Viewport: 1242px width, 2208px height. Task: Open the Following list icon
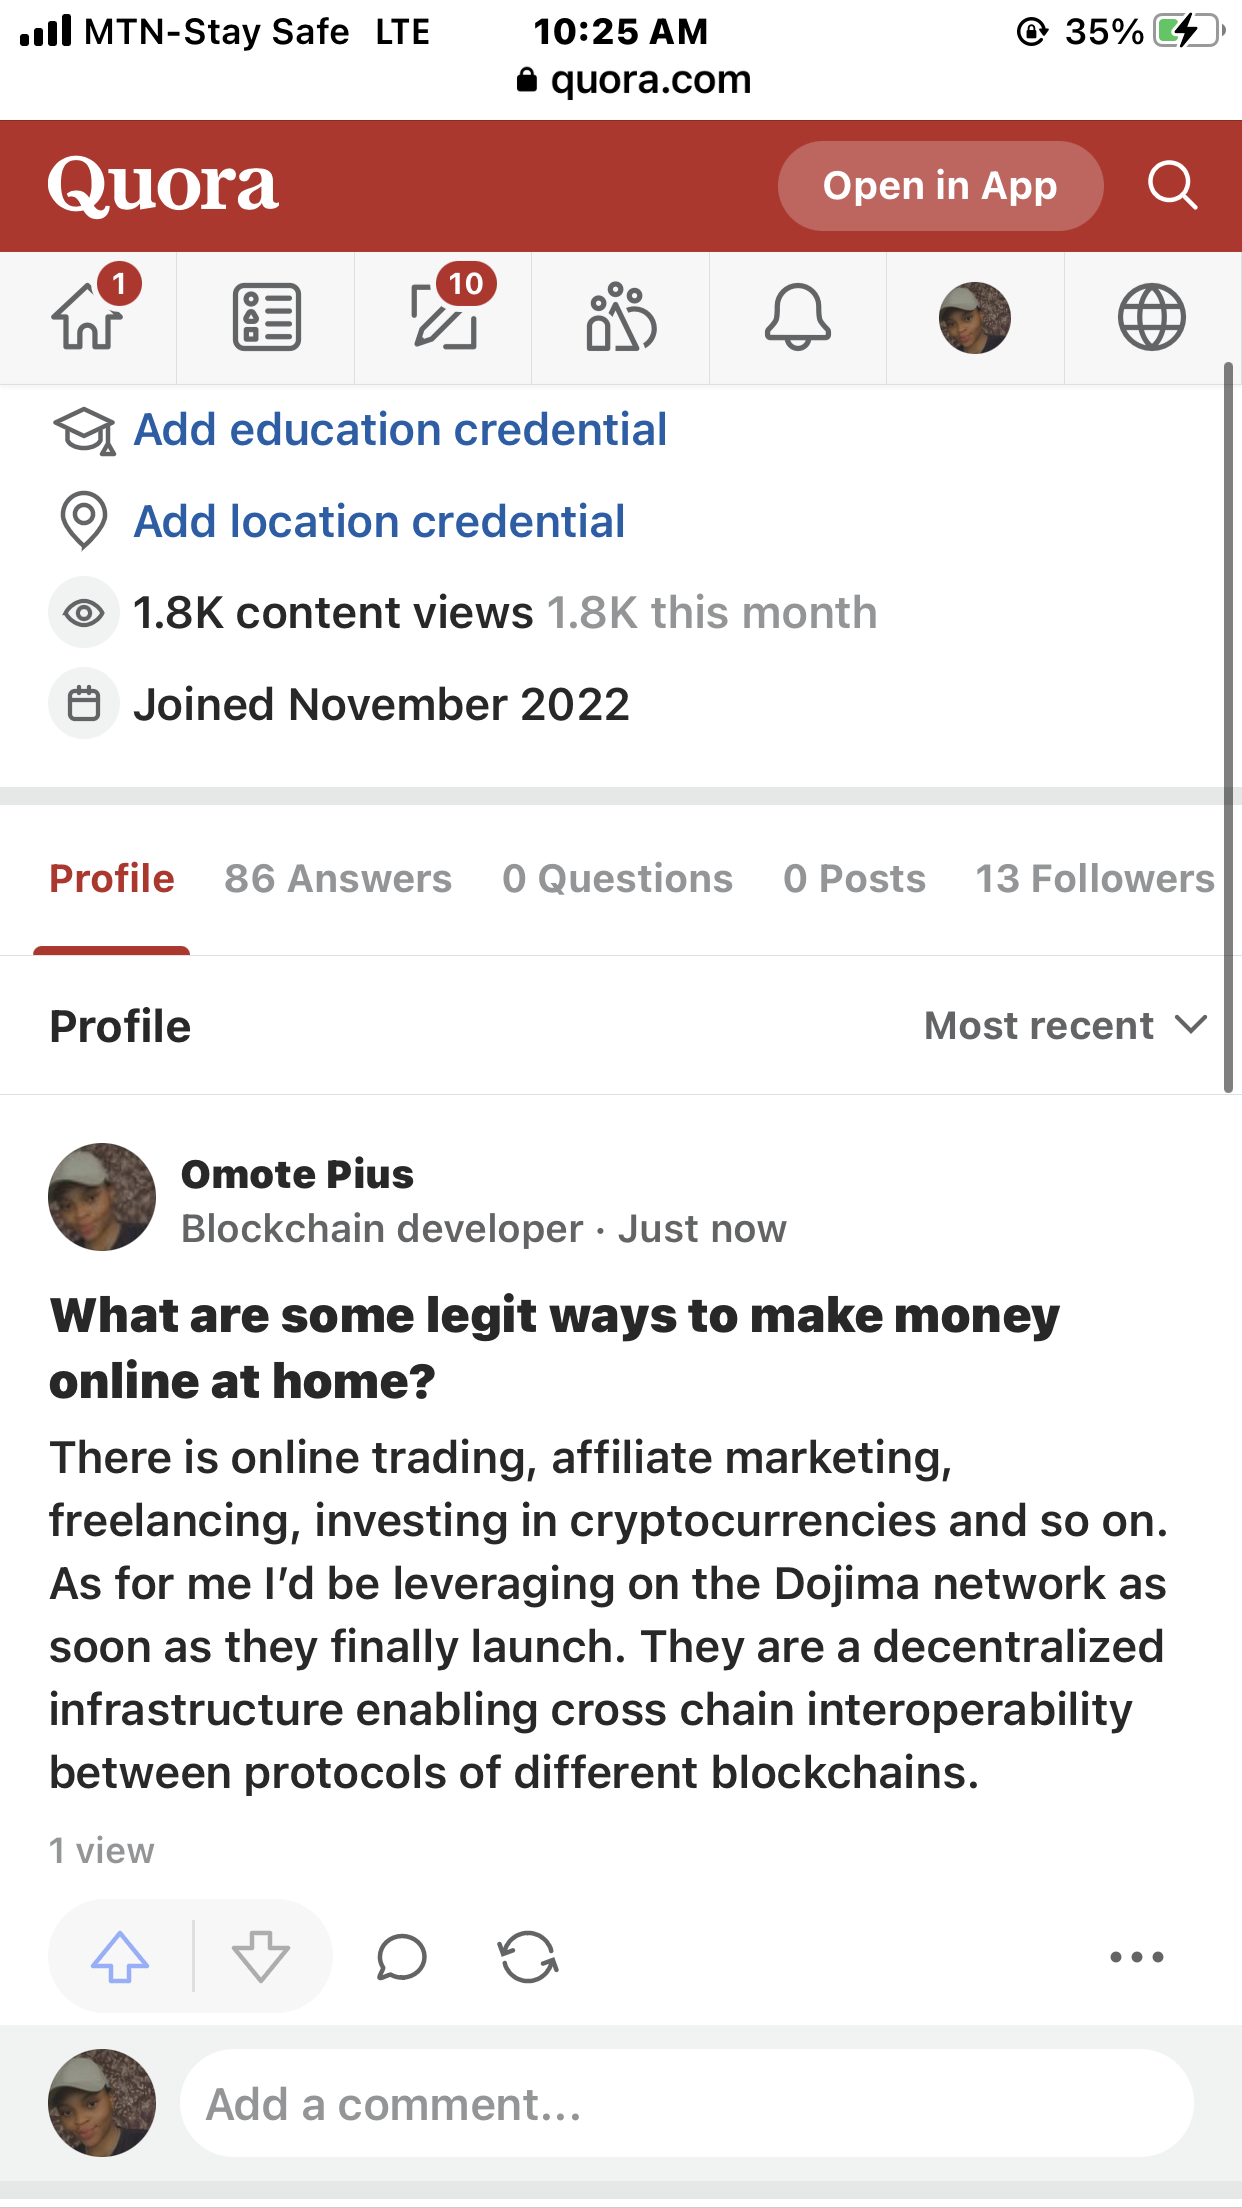(266, 318)
